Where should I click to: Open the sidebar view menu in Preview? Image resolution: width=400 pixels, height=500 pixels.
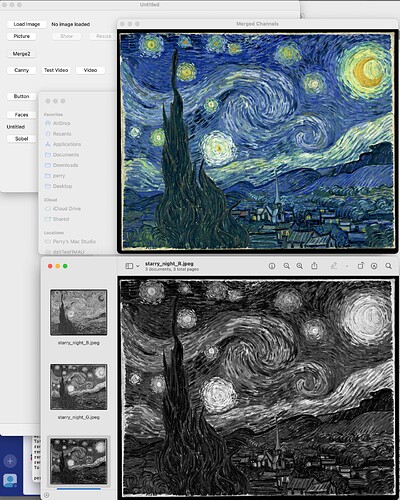click(x=129, y=266)
